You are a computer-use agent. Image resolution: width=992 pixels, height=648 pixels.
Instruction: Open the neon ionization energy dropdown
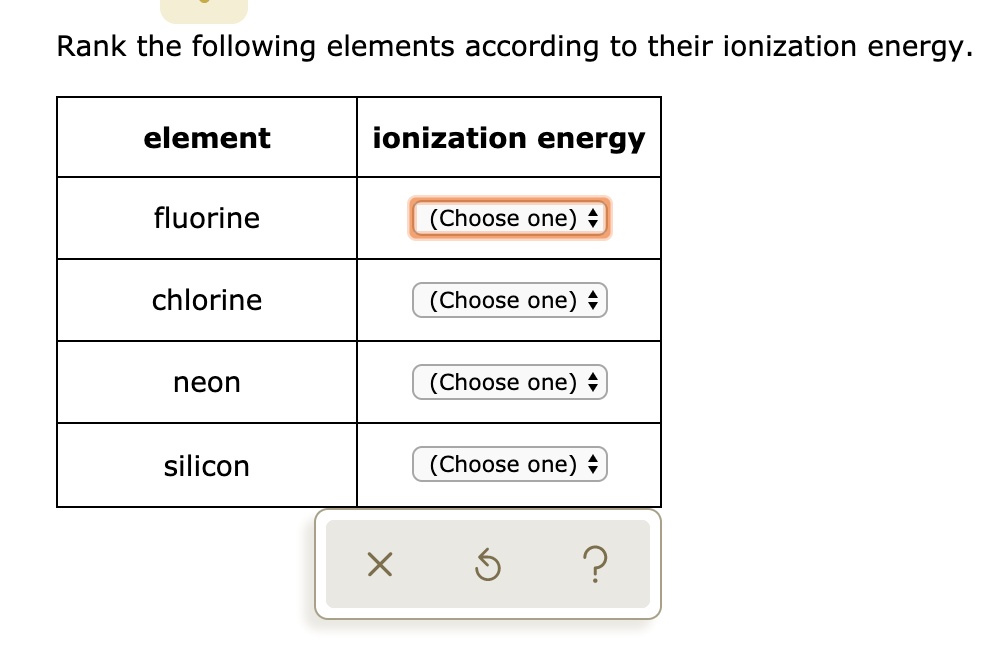pos(509,382)
